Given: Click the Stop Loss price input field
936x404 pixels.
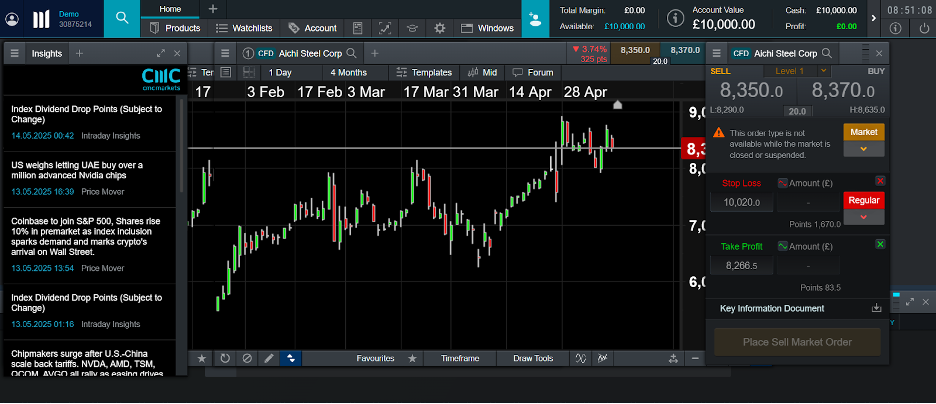Looking at the screenshot, I should point(741,202).
